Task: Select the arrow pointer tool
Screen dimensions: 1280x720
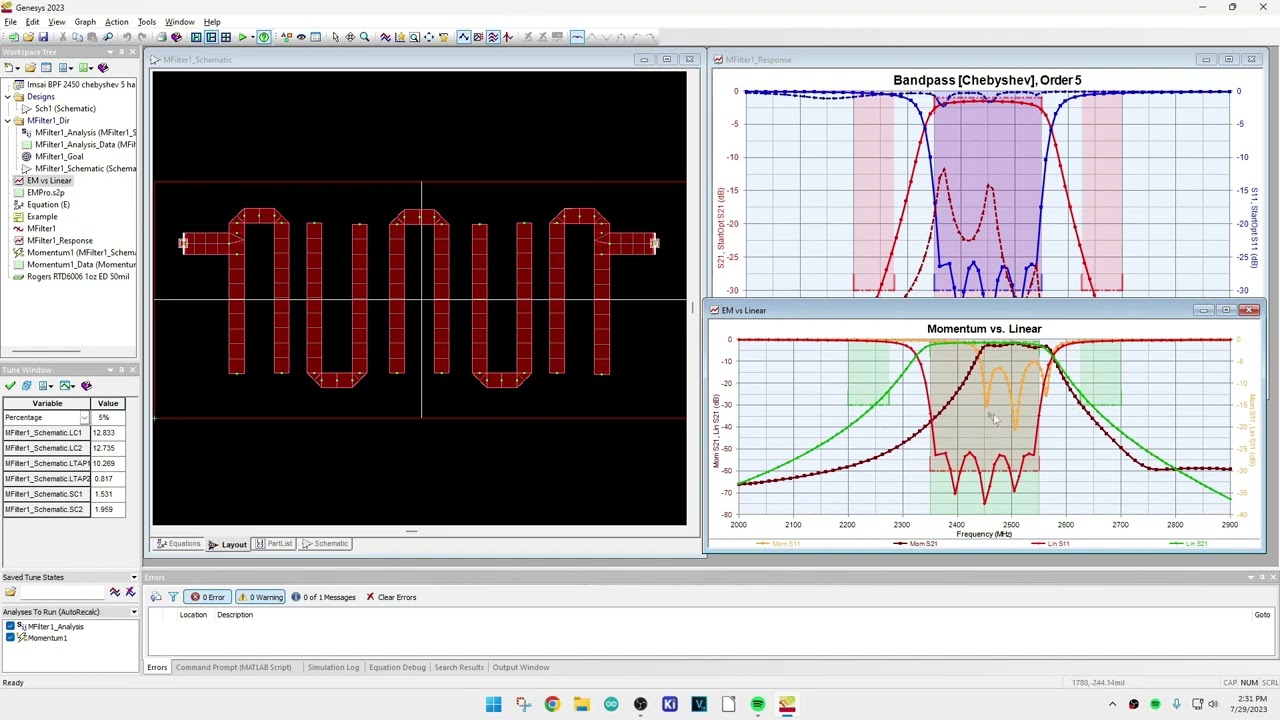Action: (x=335, y=37)
